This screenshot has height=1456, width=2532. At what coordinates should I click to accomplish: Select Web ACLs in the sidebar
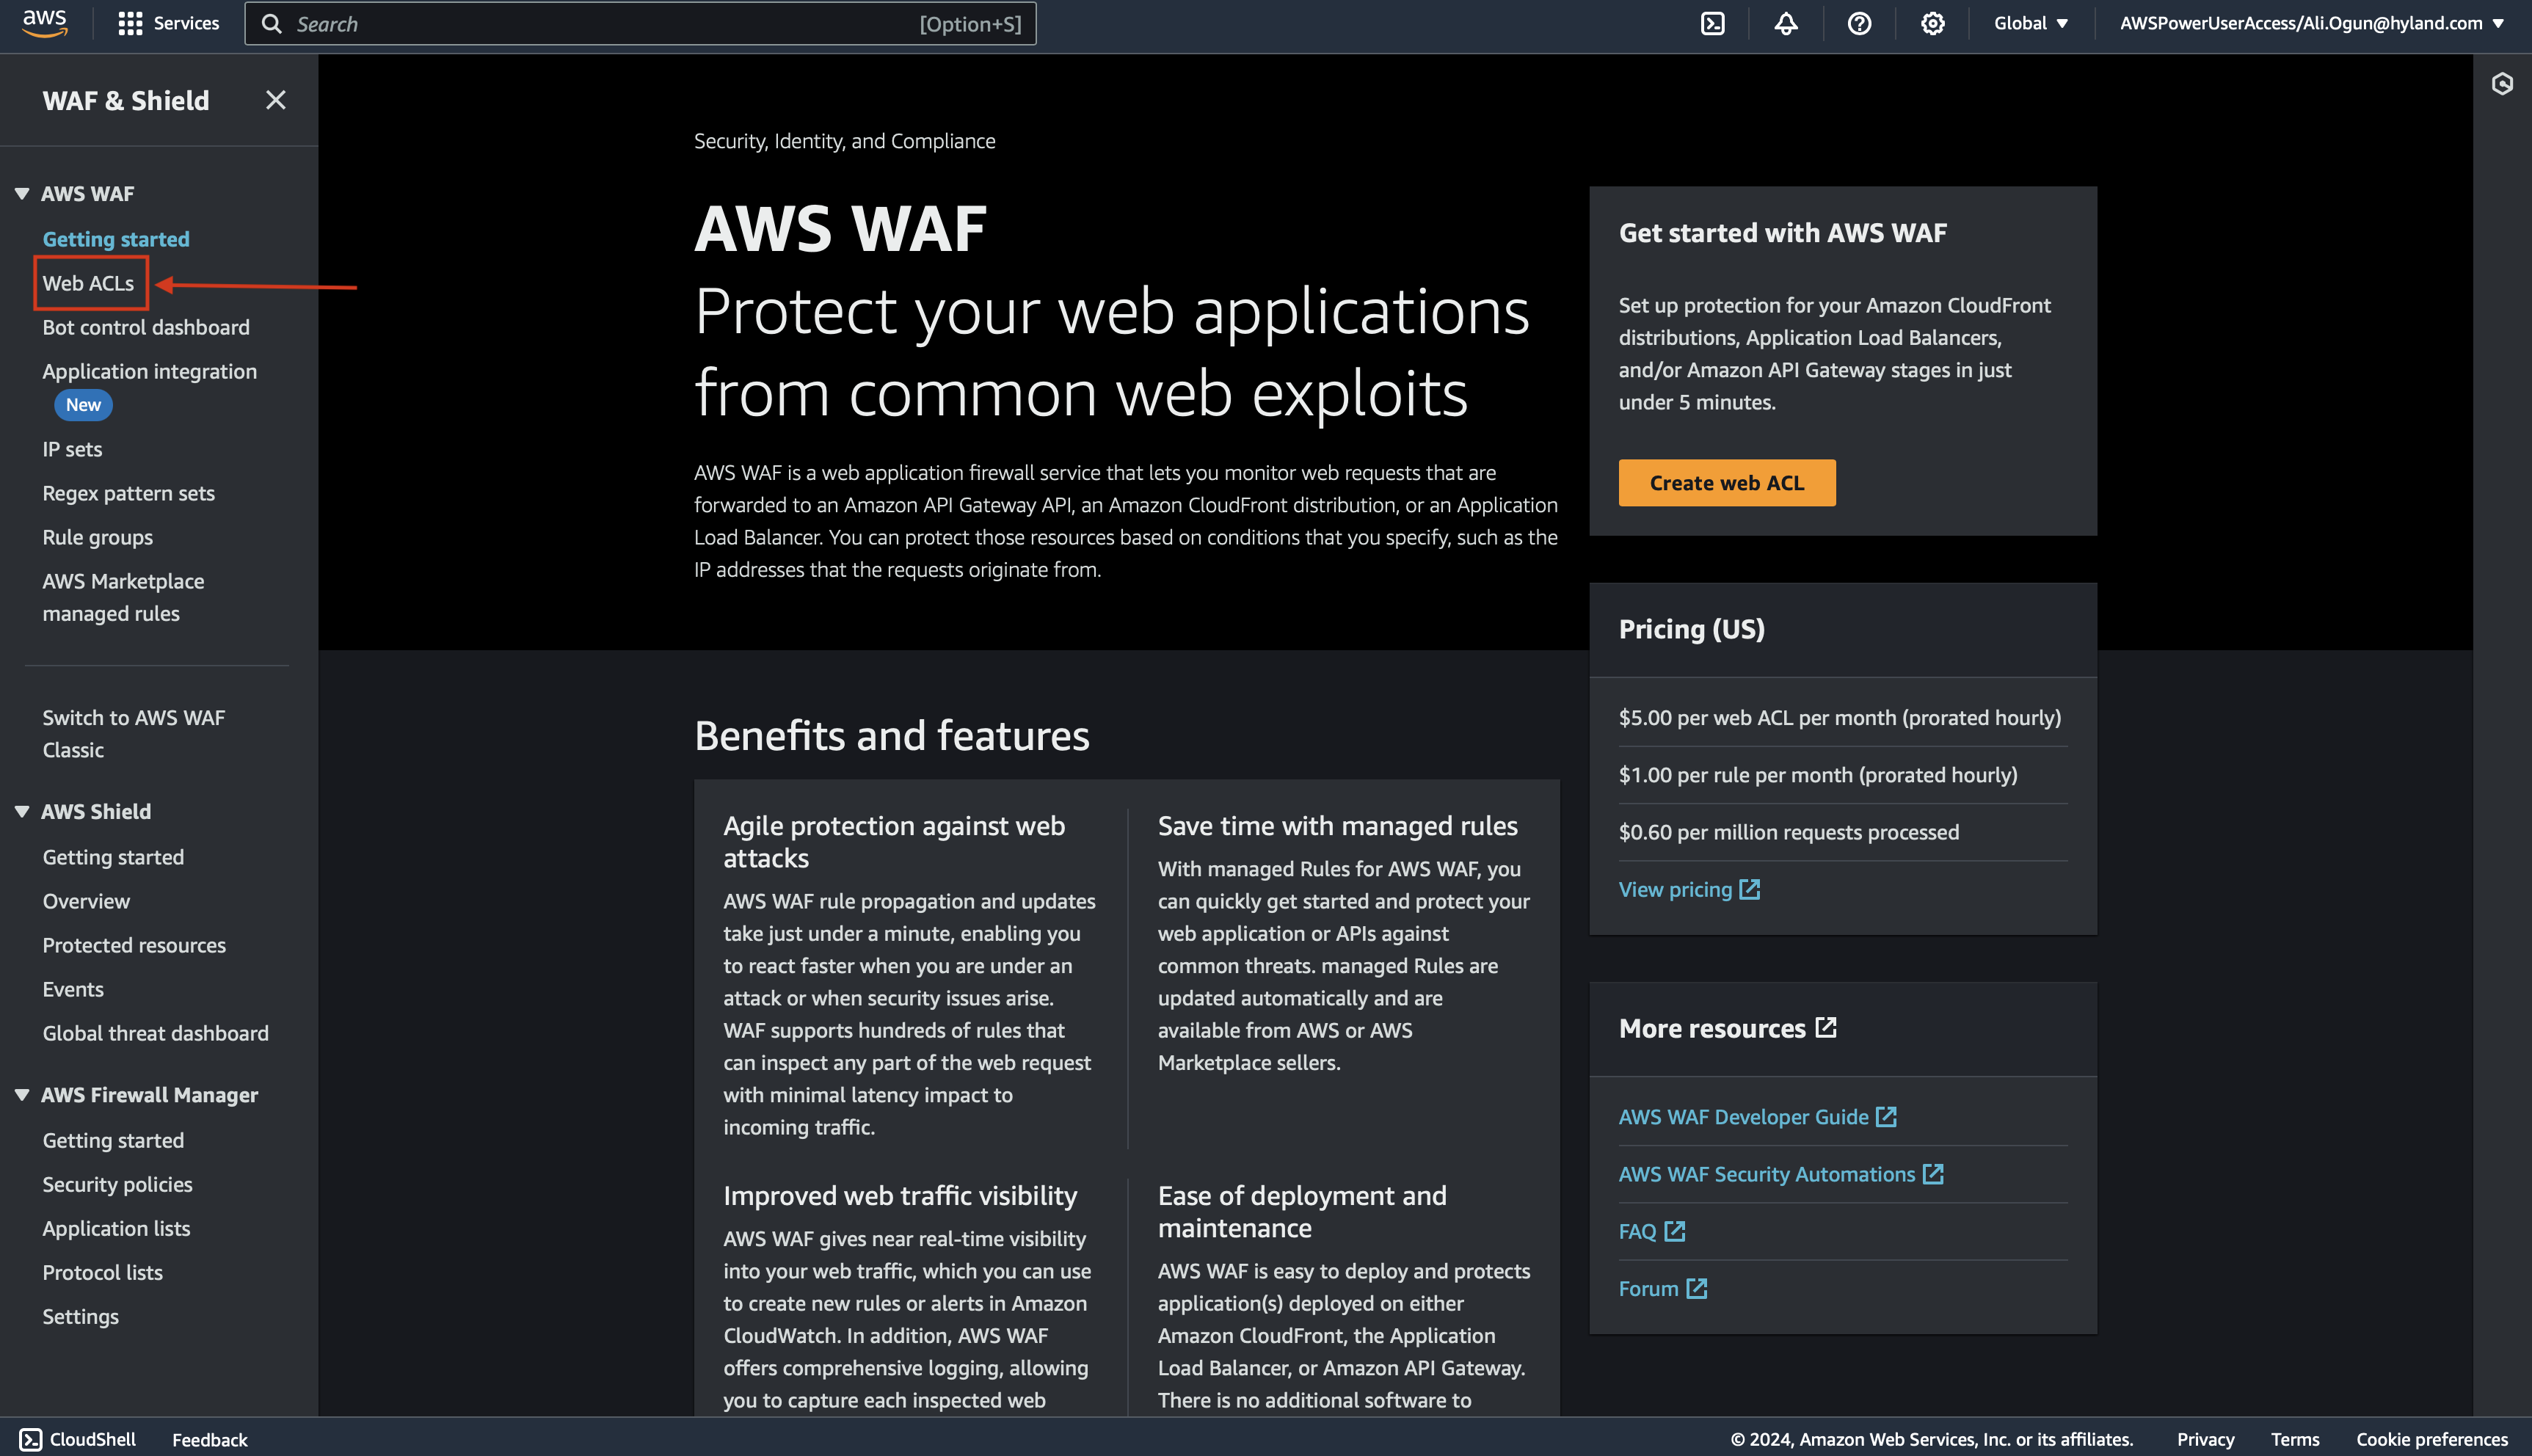point(88,283)
